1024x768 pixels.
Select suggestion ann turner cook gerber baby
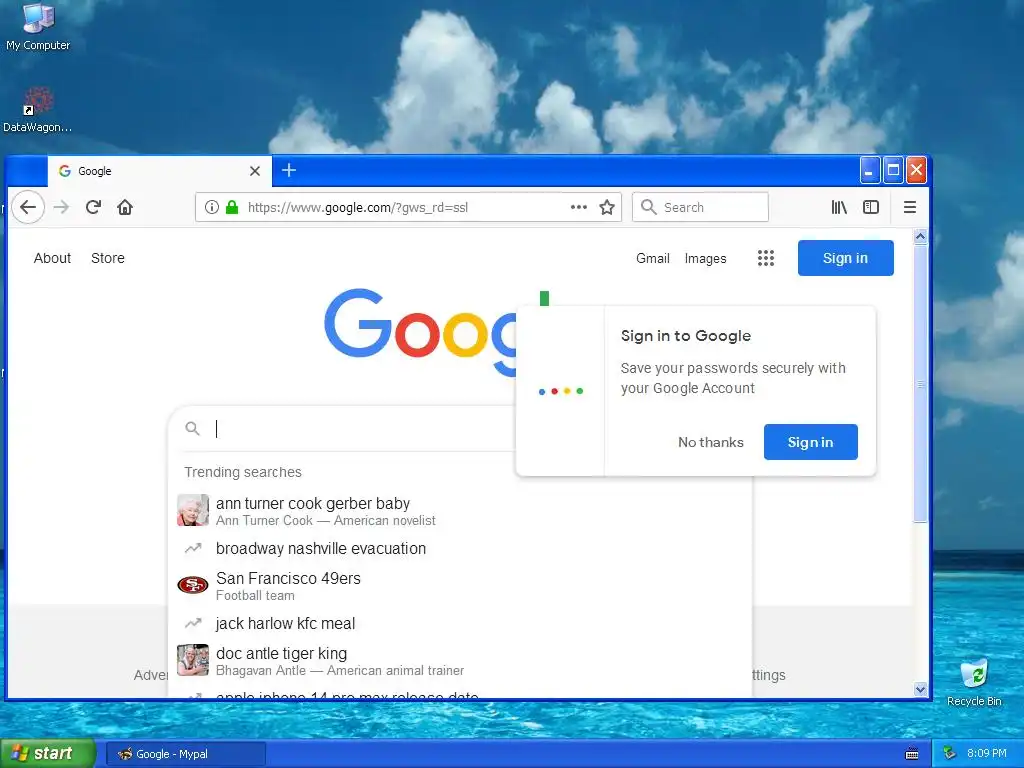[460, 511]
